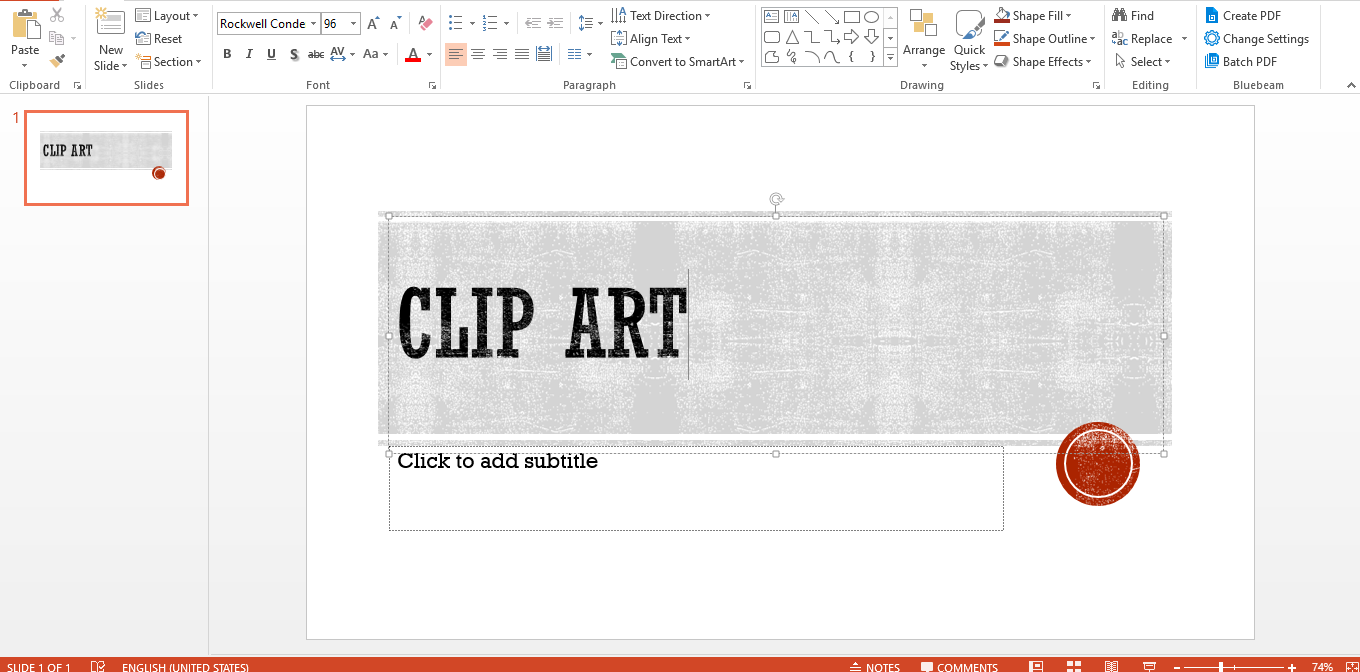Image resolution: width=1360 pixels, height=672 pixels.
Task: Toggle italic formatting
Action: coord(248,54)
